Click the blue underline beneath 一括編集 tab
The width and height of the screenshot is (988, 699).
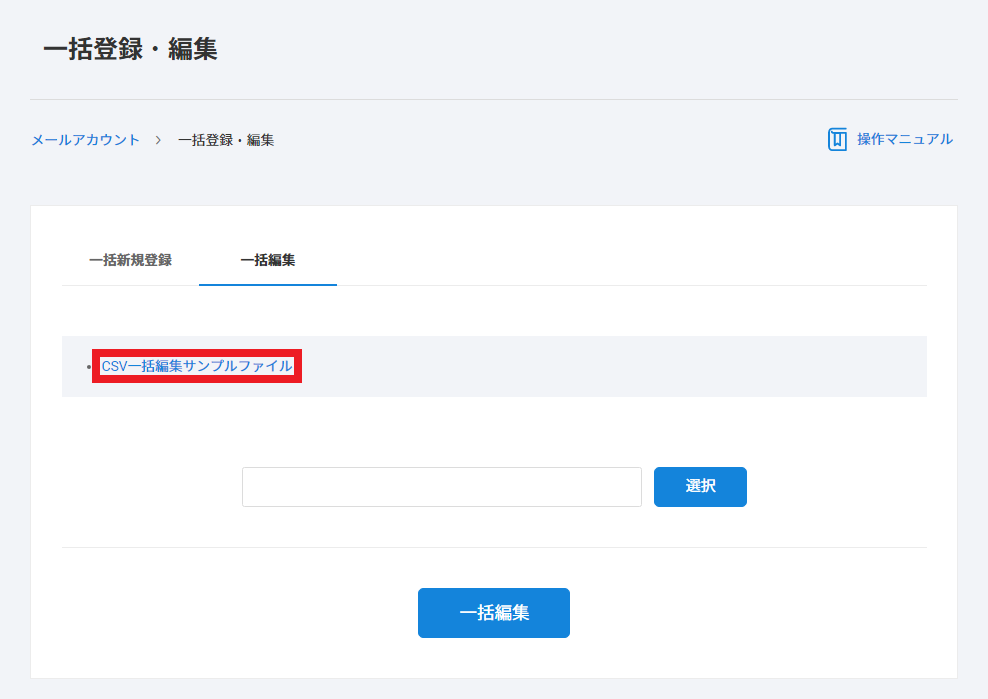click(x=267, y=285)
